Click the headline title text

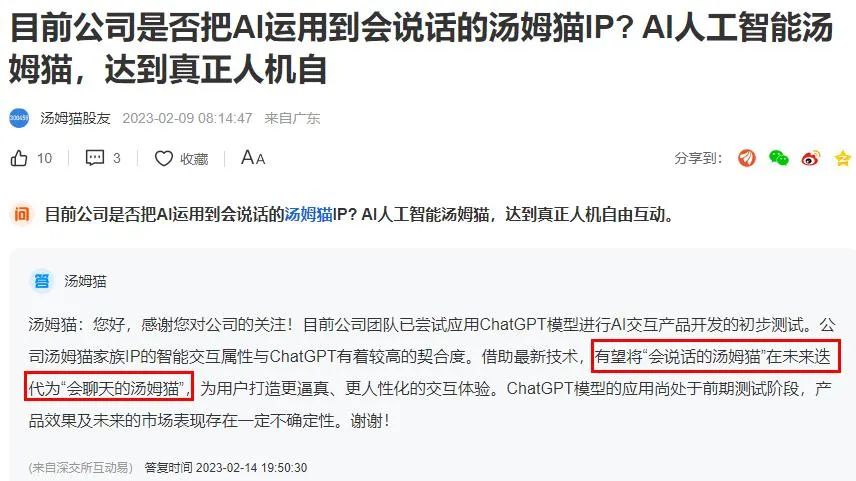(x=421, y=49)
